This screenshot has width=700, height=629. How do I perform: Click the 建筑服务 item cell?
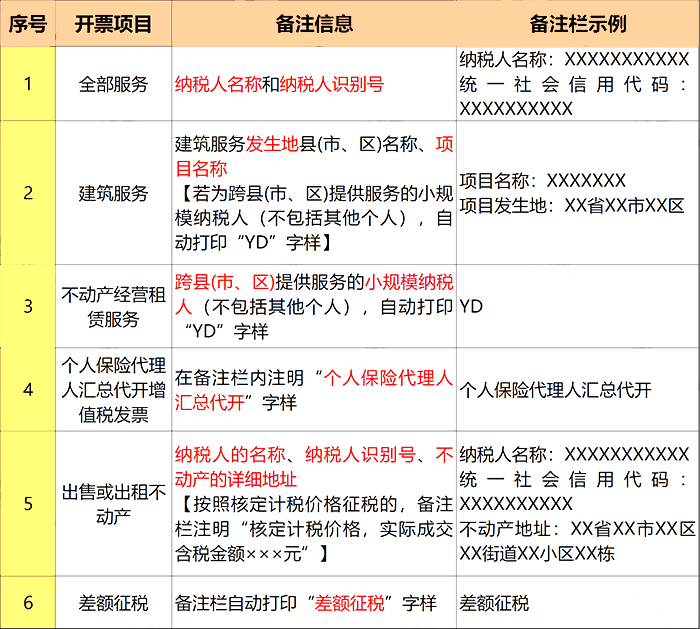(113, 193)
